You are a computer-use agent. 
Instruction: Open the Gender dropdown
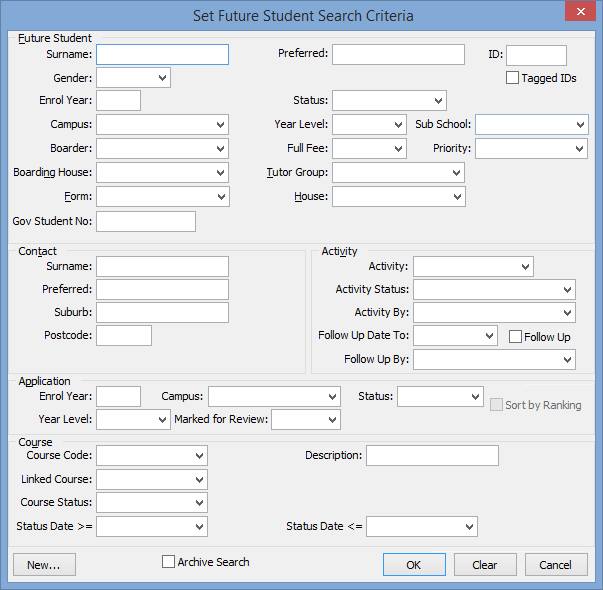pyautogui.click(x=133, y=78)
